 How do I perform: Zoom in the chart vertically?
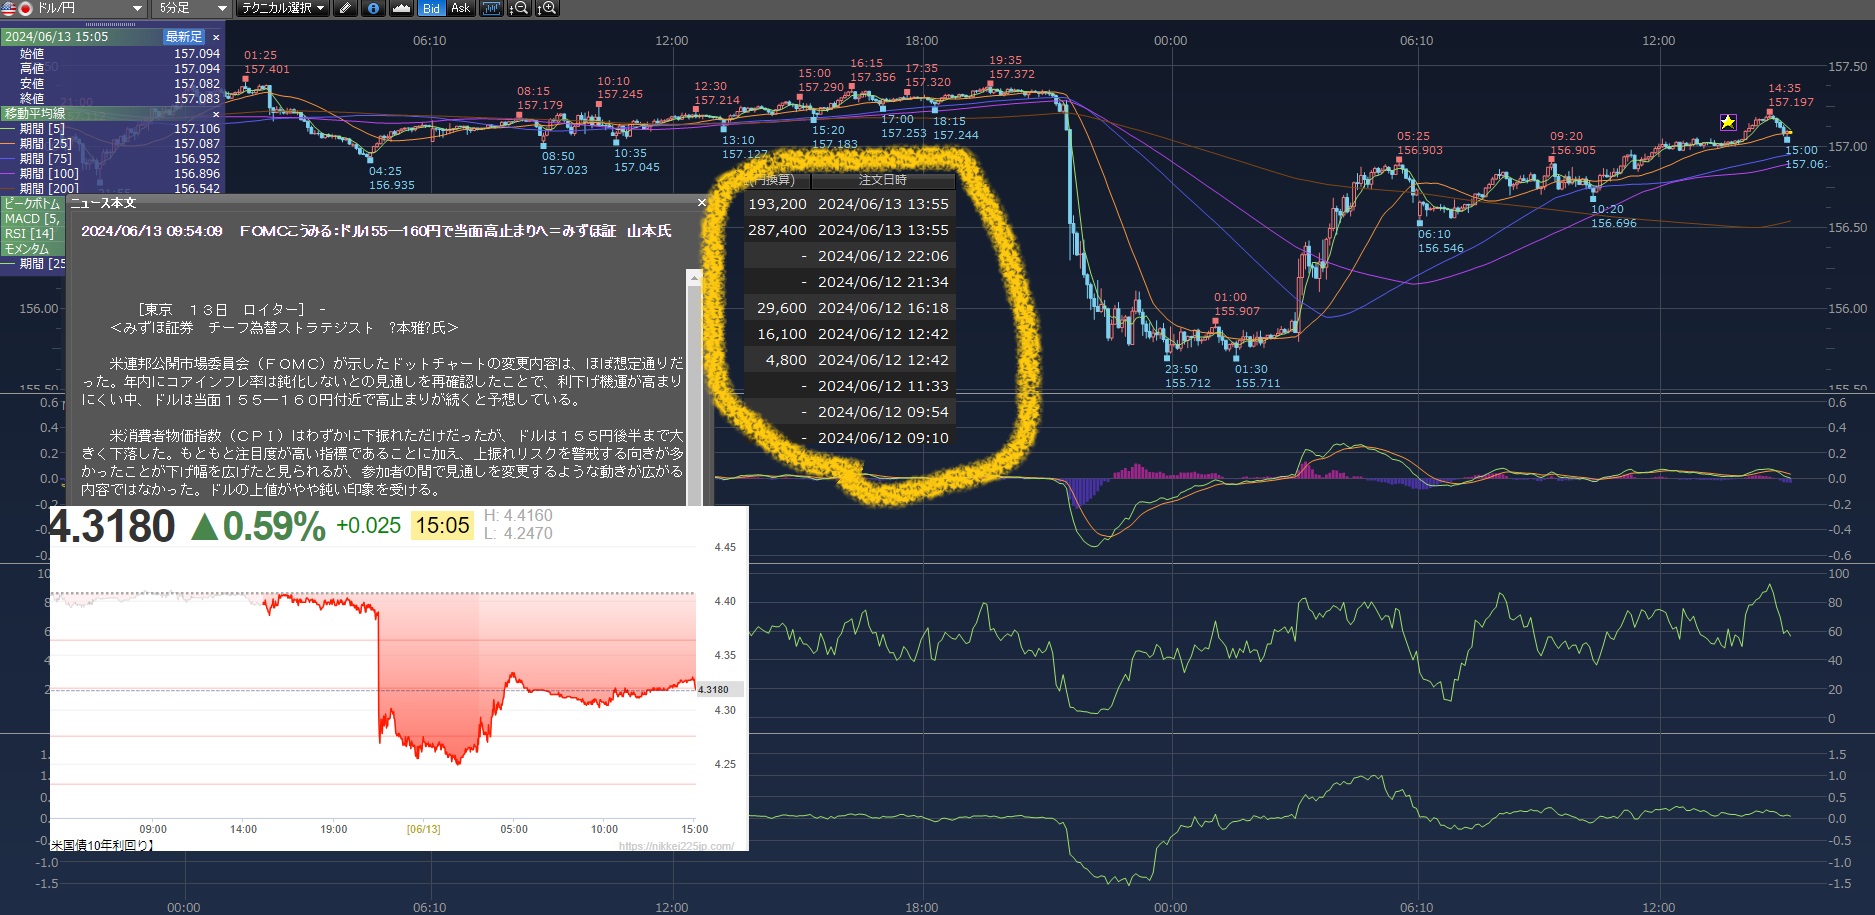[547, 8]
